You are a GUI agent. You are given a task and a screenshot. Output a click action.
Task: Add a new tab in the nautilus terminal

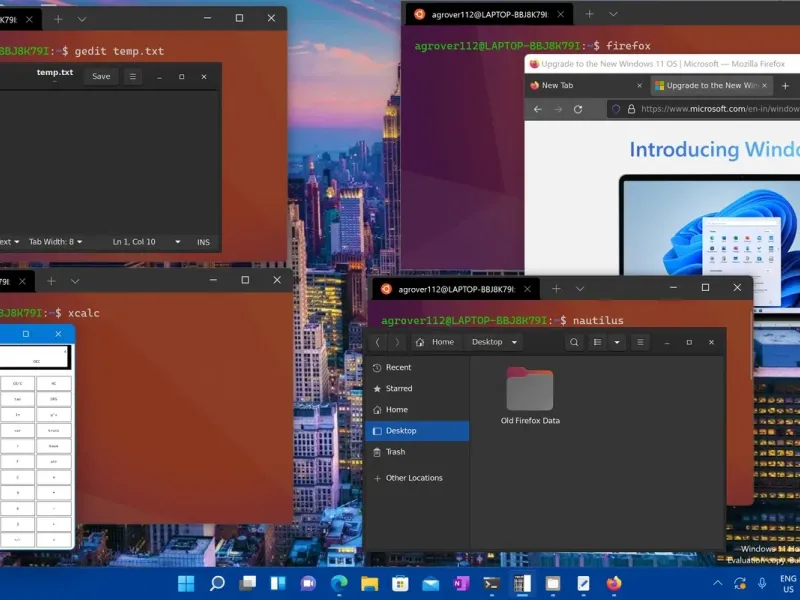[556, 289]
